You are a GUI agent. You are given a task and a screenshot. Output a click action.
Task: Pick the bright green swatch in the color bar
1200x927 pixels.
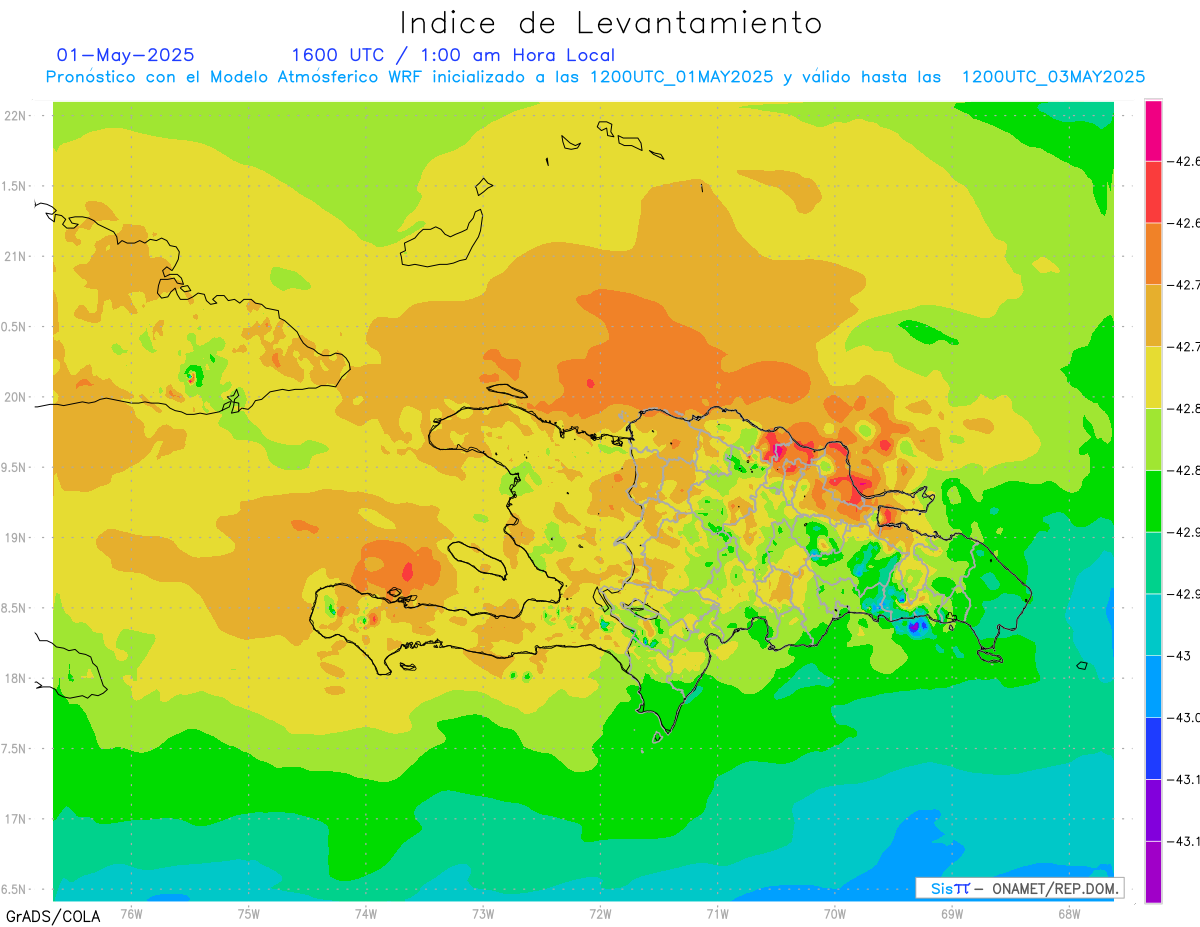tap(1153, 502)
